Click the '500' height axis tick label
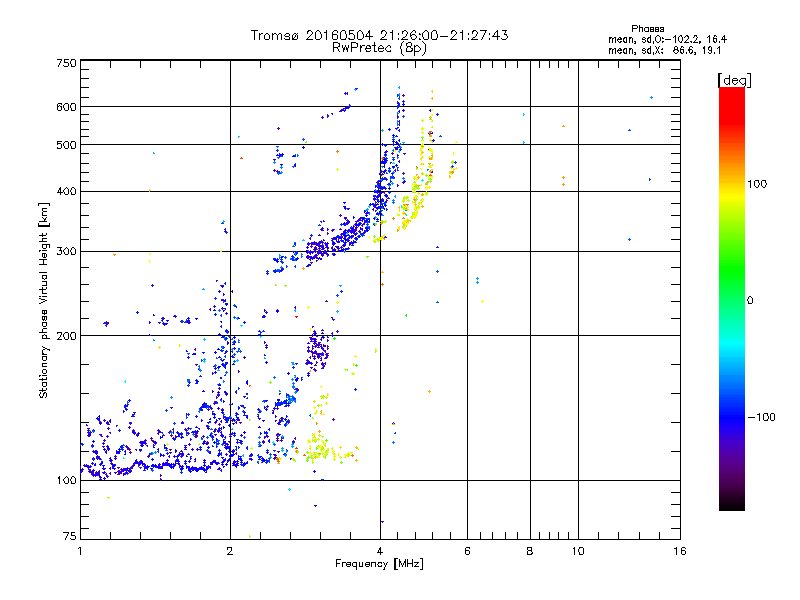Image resolution: width=800 pixels, height=600 pixels. [66, 145]
